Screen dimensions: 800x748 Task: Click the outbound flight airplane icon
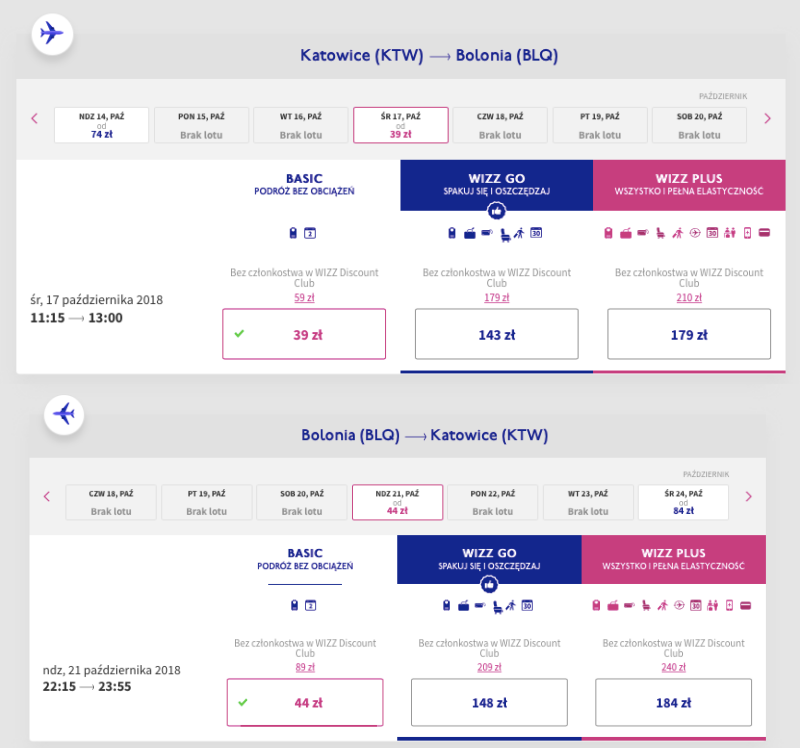(52, 34)
